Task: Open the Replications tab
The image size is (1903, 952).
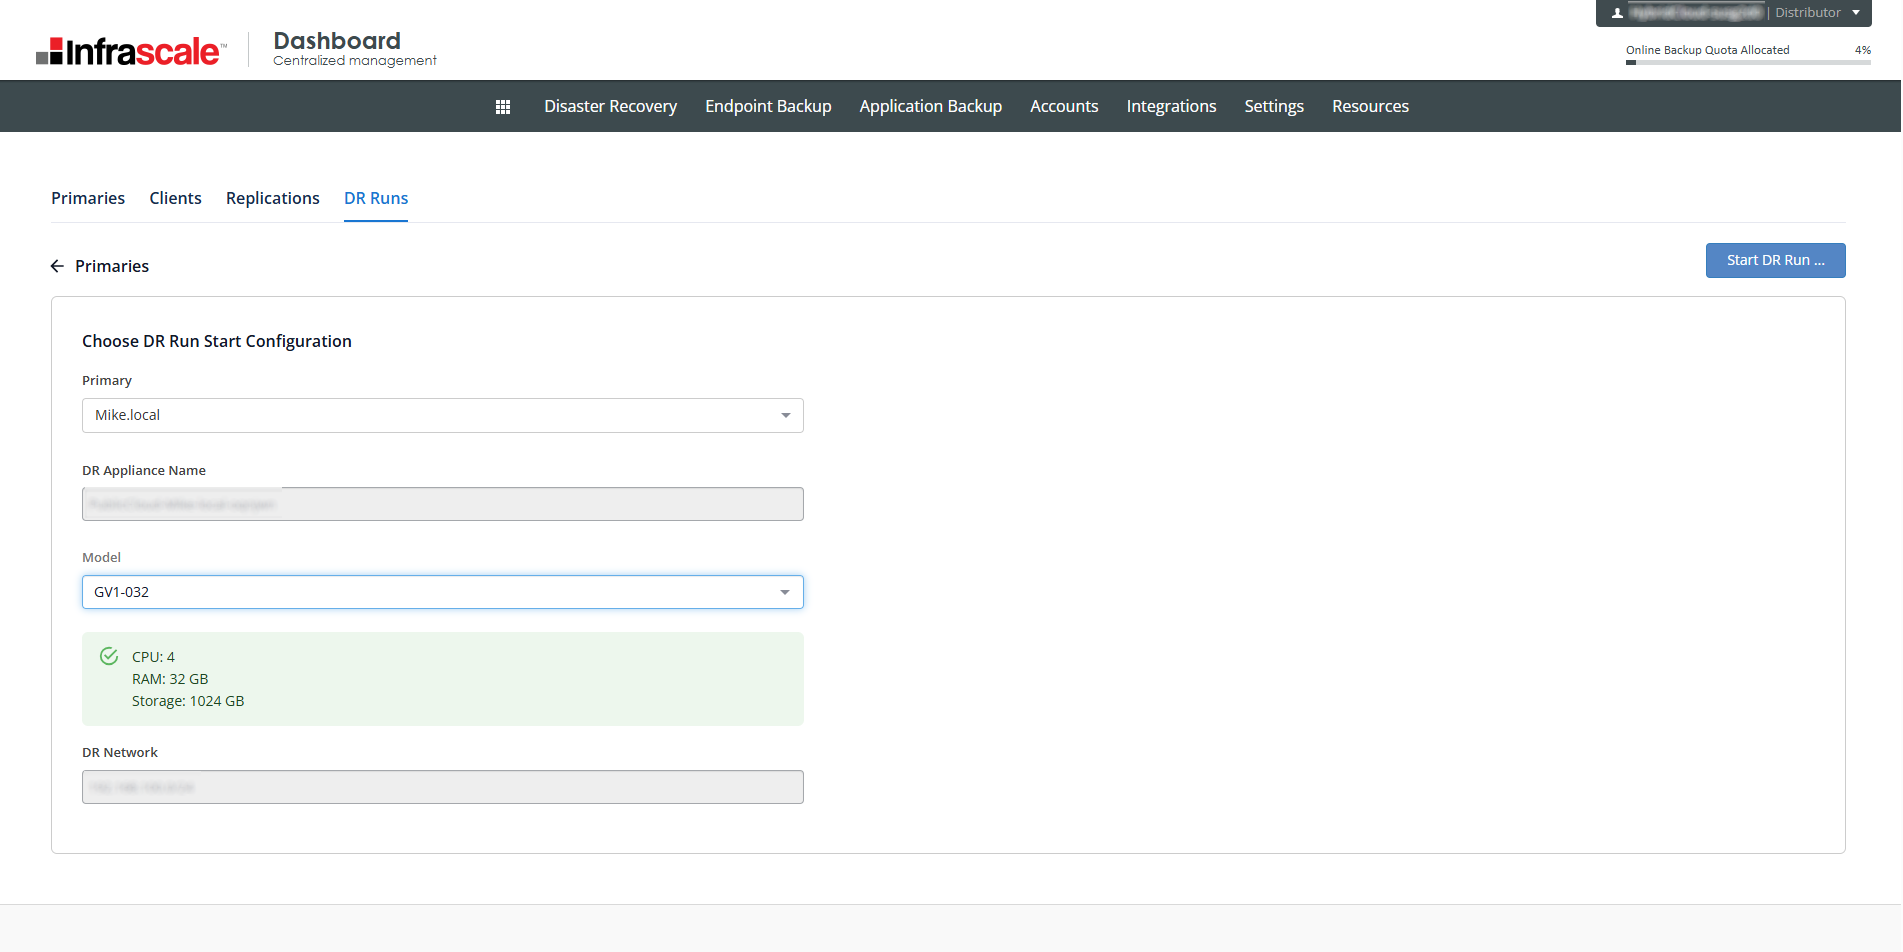Action: (x=272, y=198)
